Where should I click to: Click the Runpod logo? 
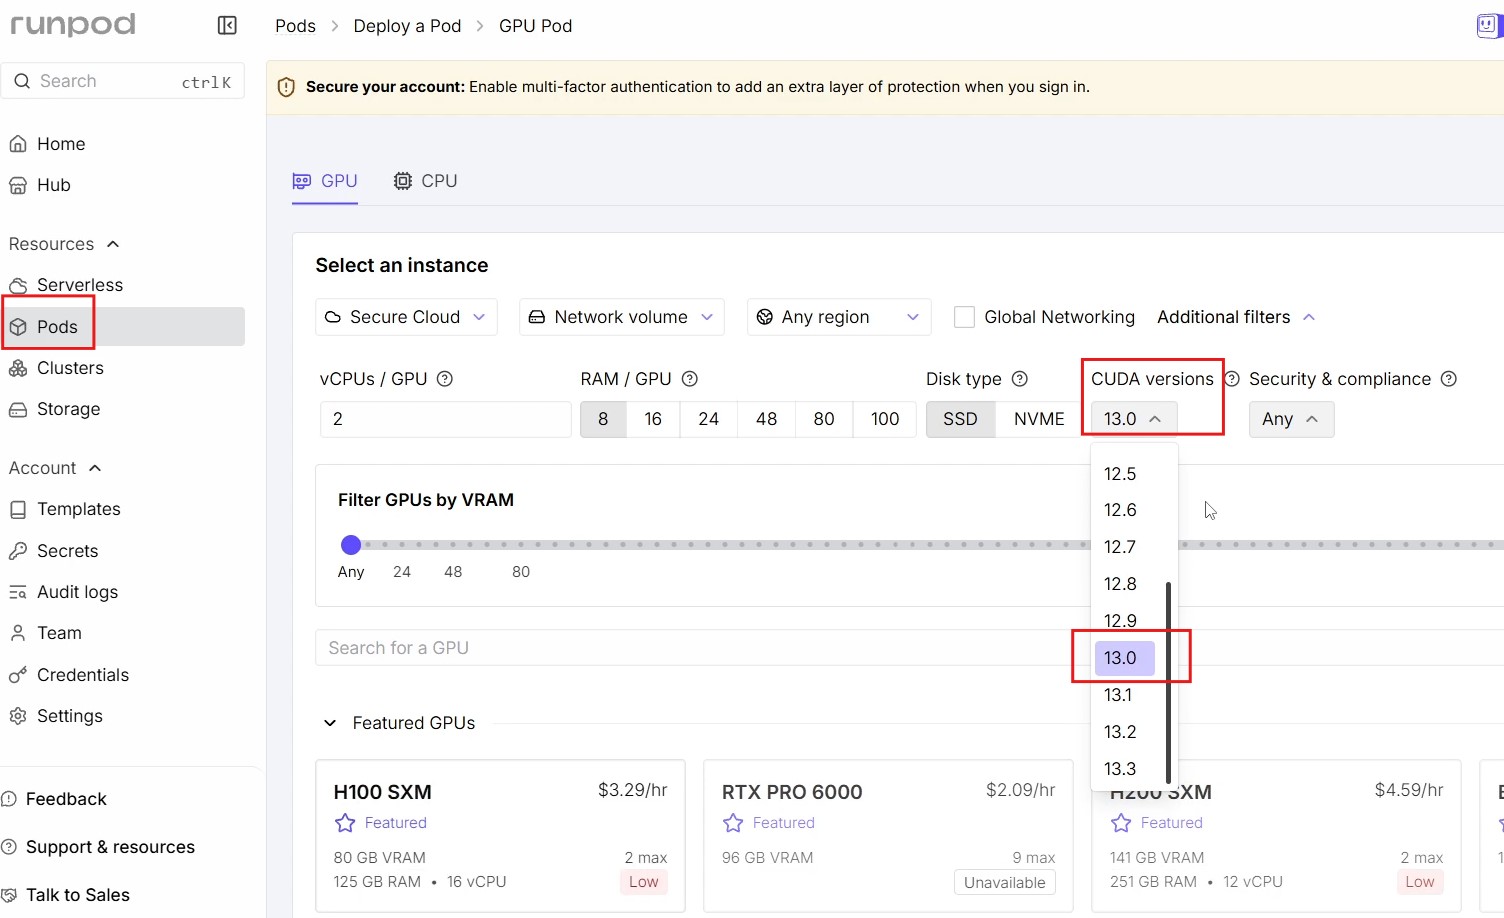coord(72,25)
